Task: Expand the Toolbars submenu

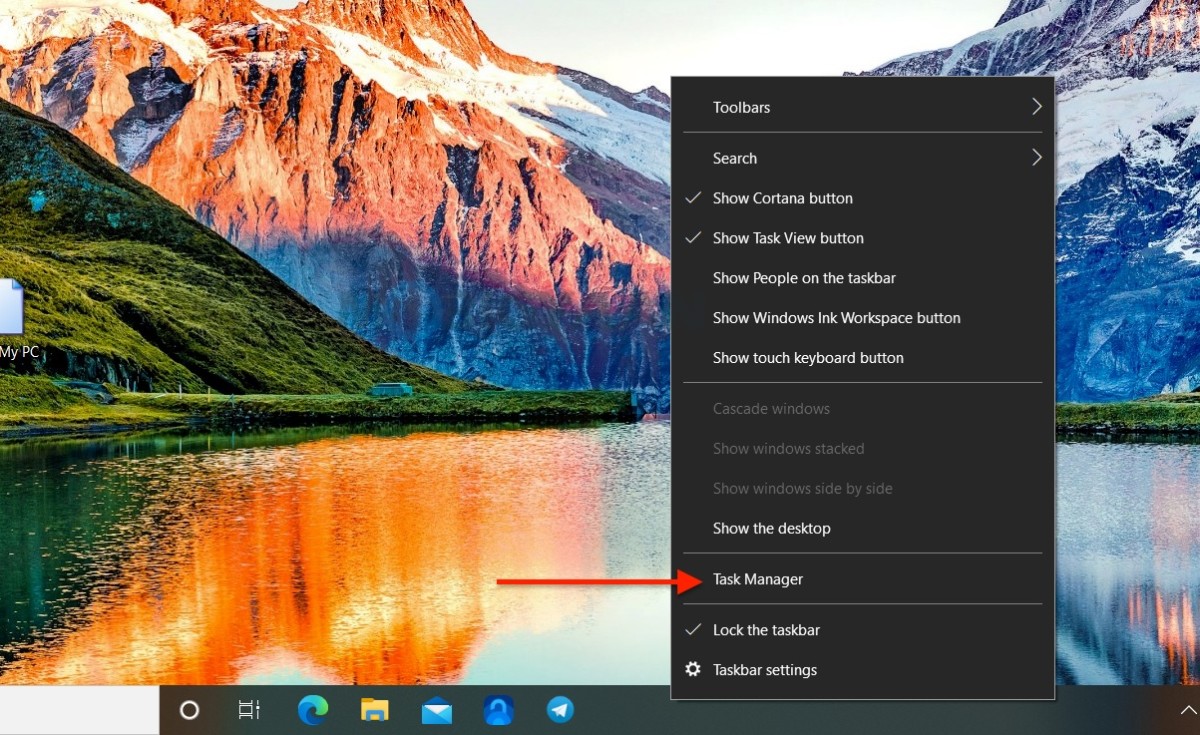Action: [741, 107]
